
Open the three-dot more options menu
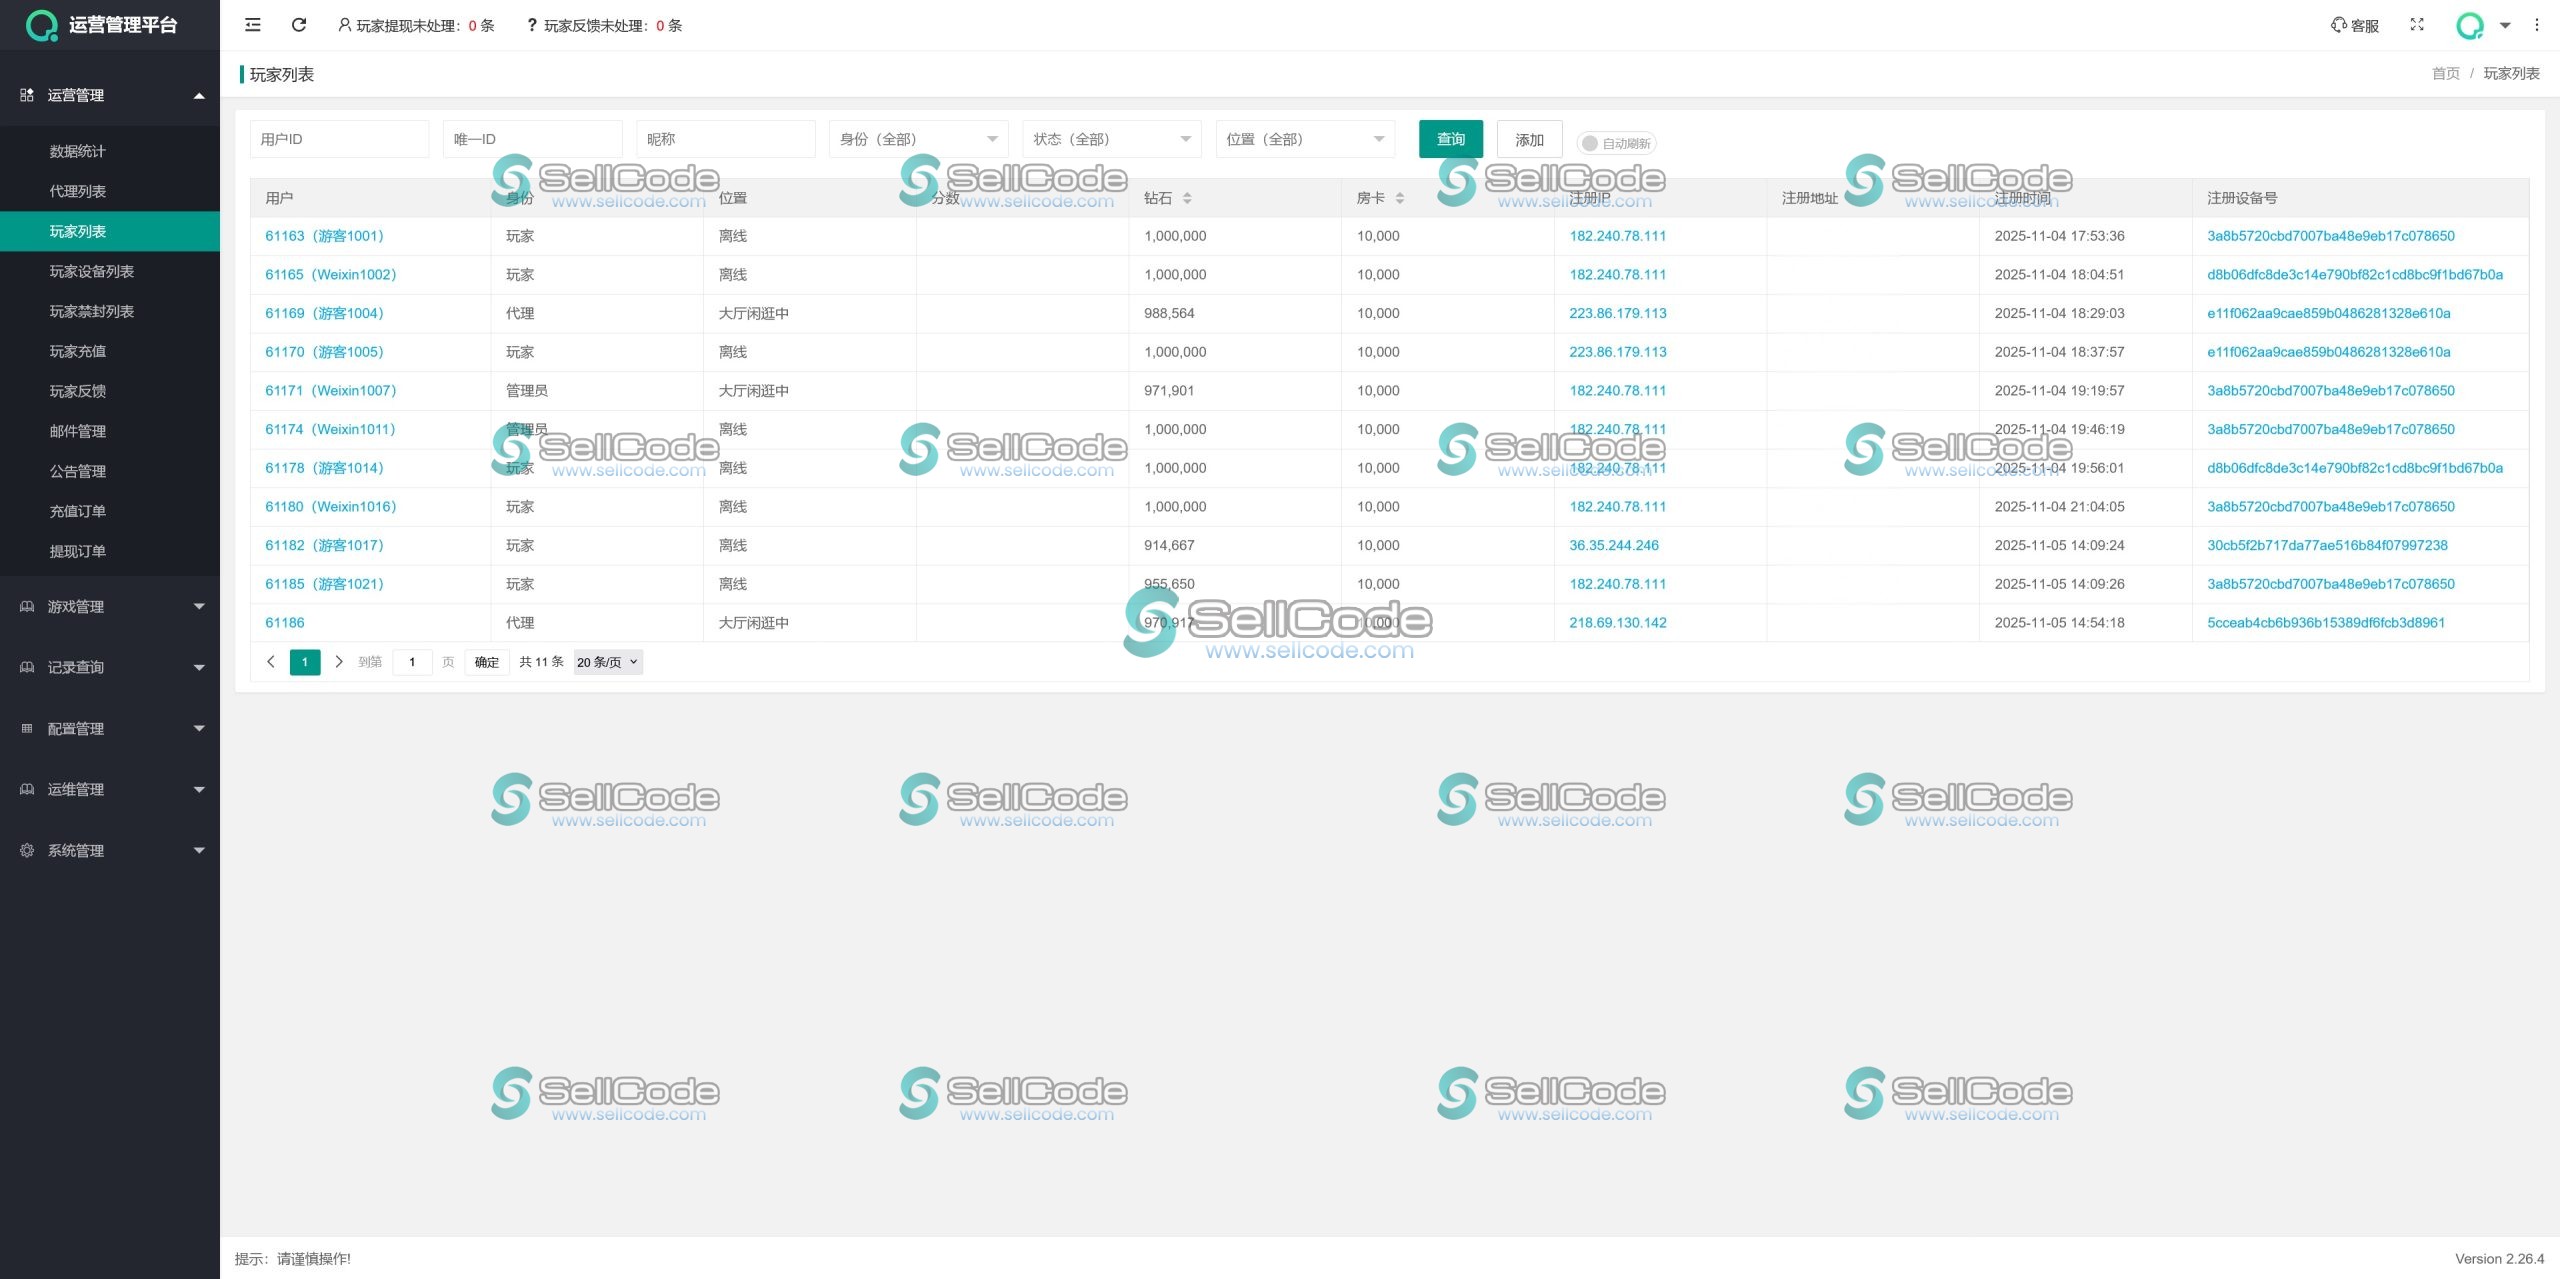[2536, 25]
